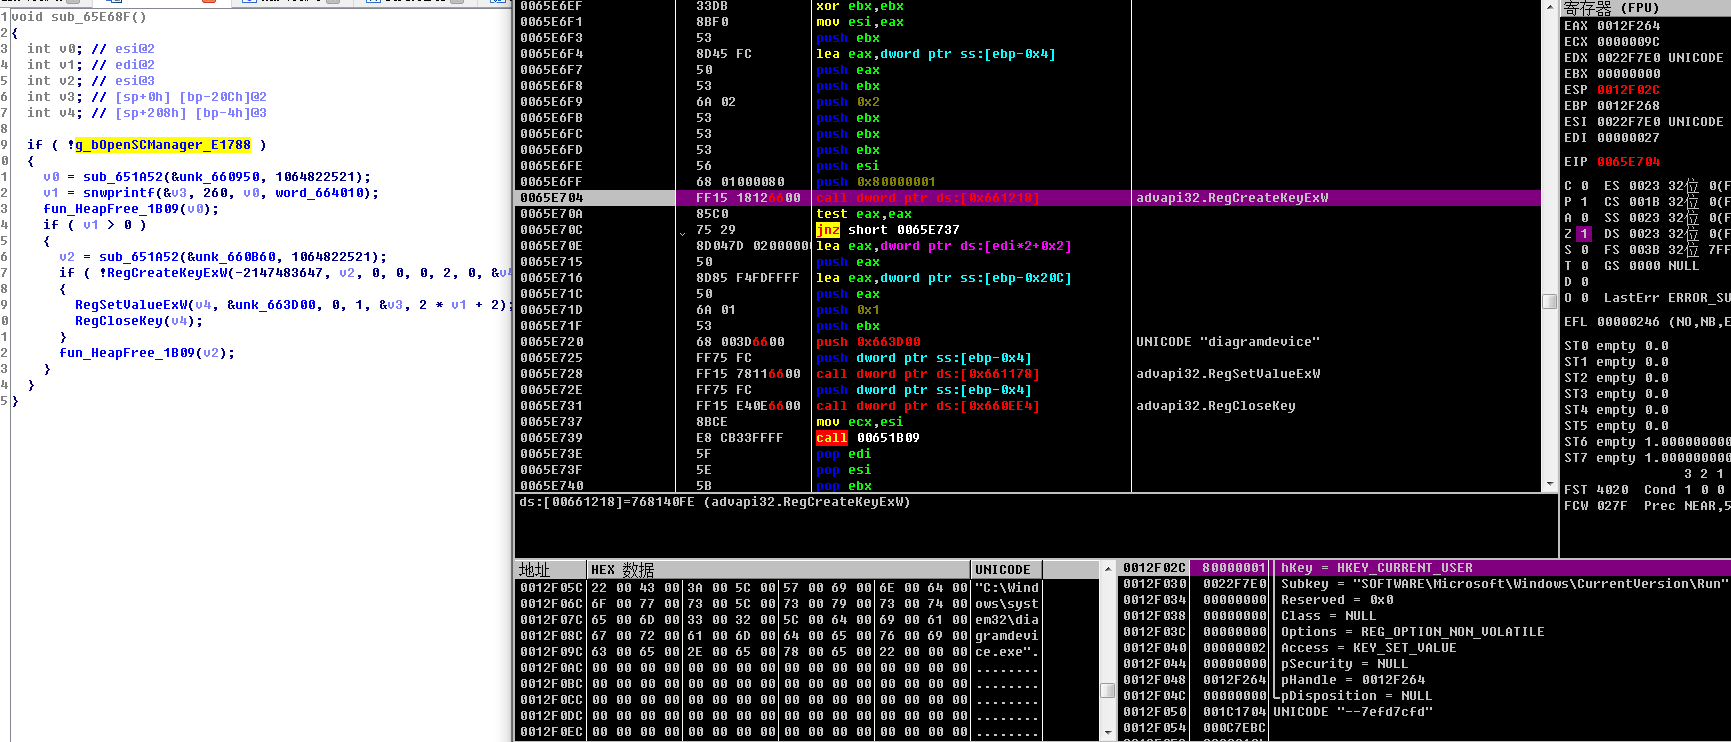The height and width of the screenshot is (742, 1731).
Task: Toggle the P flag value
Action: (x=1584, y=202)
